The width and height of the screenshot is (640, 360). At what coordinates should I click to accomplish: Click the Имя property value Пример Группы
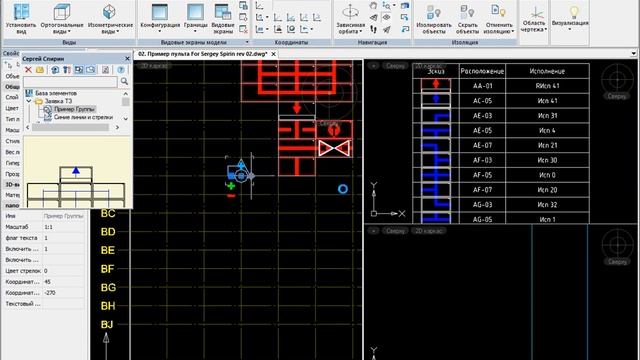pyautogui.click(x=64, y=216)
